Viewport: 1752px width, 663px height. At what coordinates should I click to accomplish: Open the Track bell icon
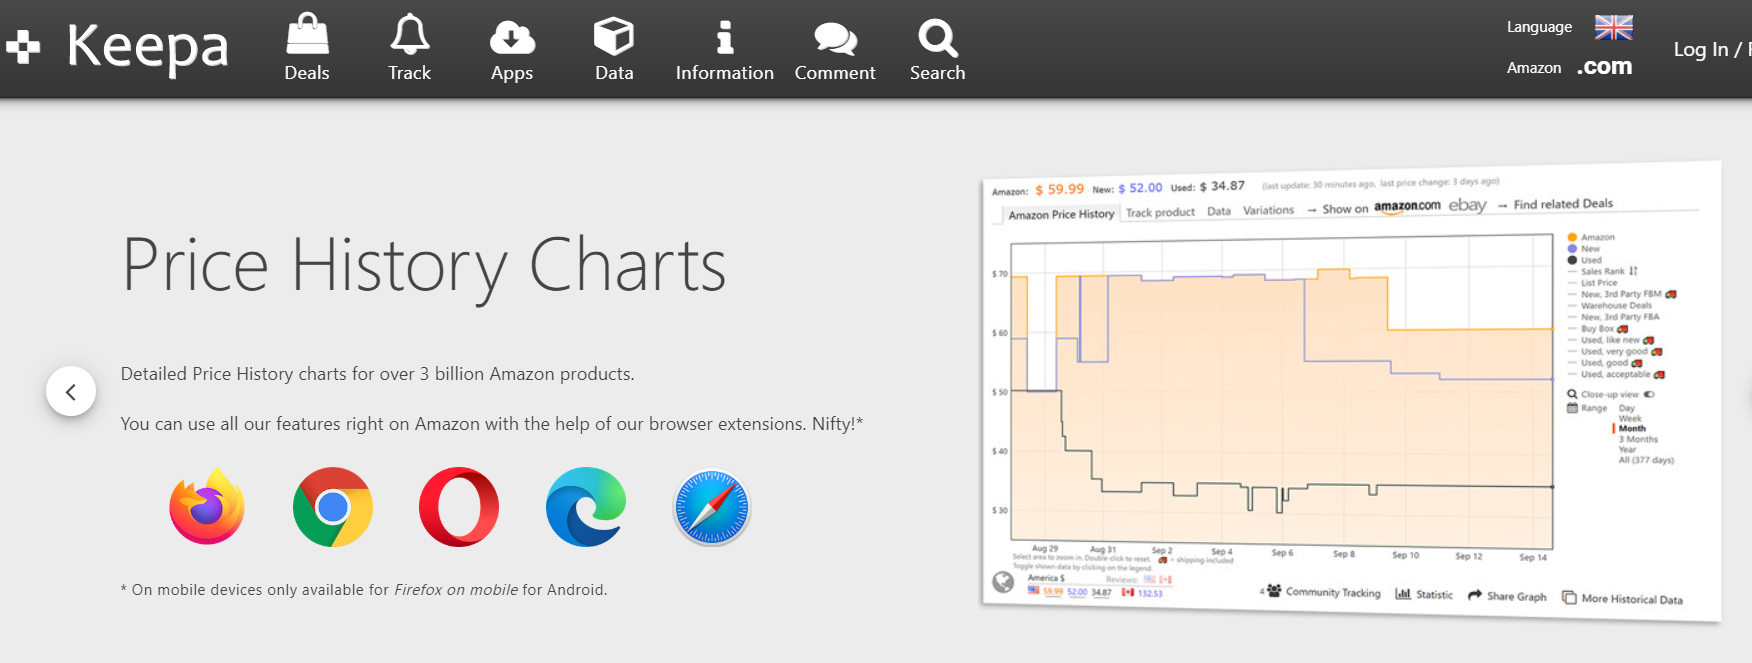click(x=410, y=34)
